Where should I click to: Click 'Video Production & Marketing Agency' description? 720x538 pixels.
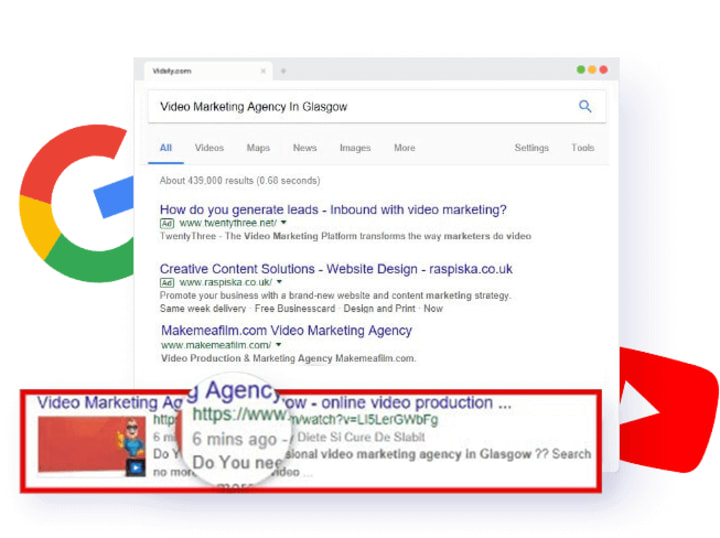pyautogui.click(x=288, y=359)
